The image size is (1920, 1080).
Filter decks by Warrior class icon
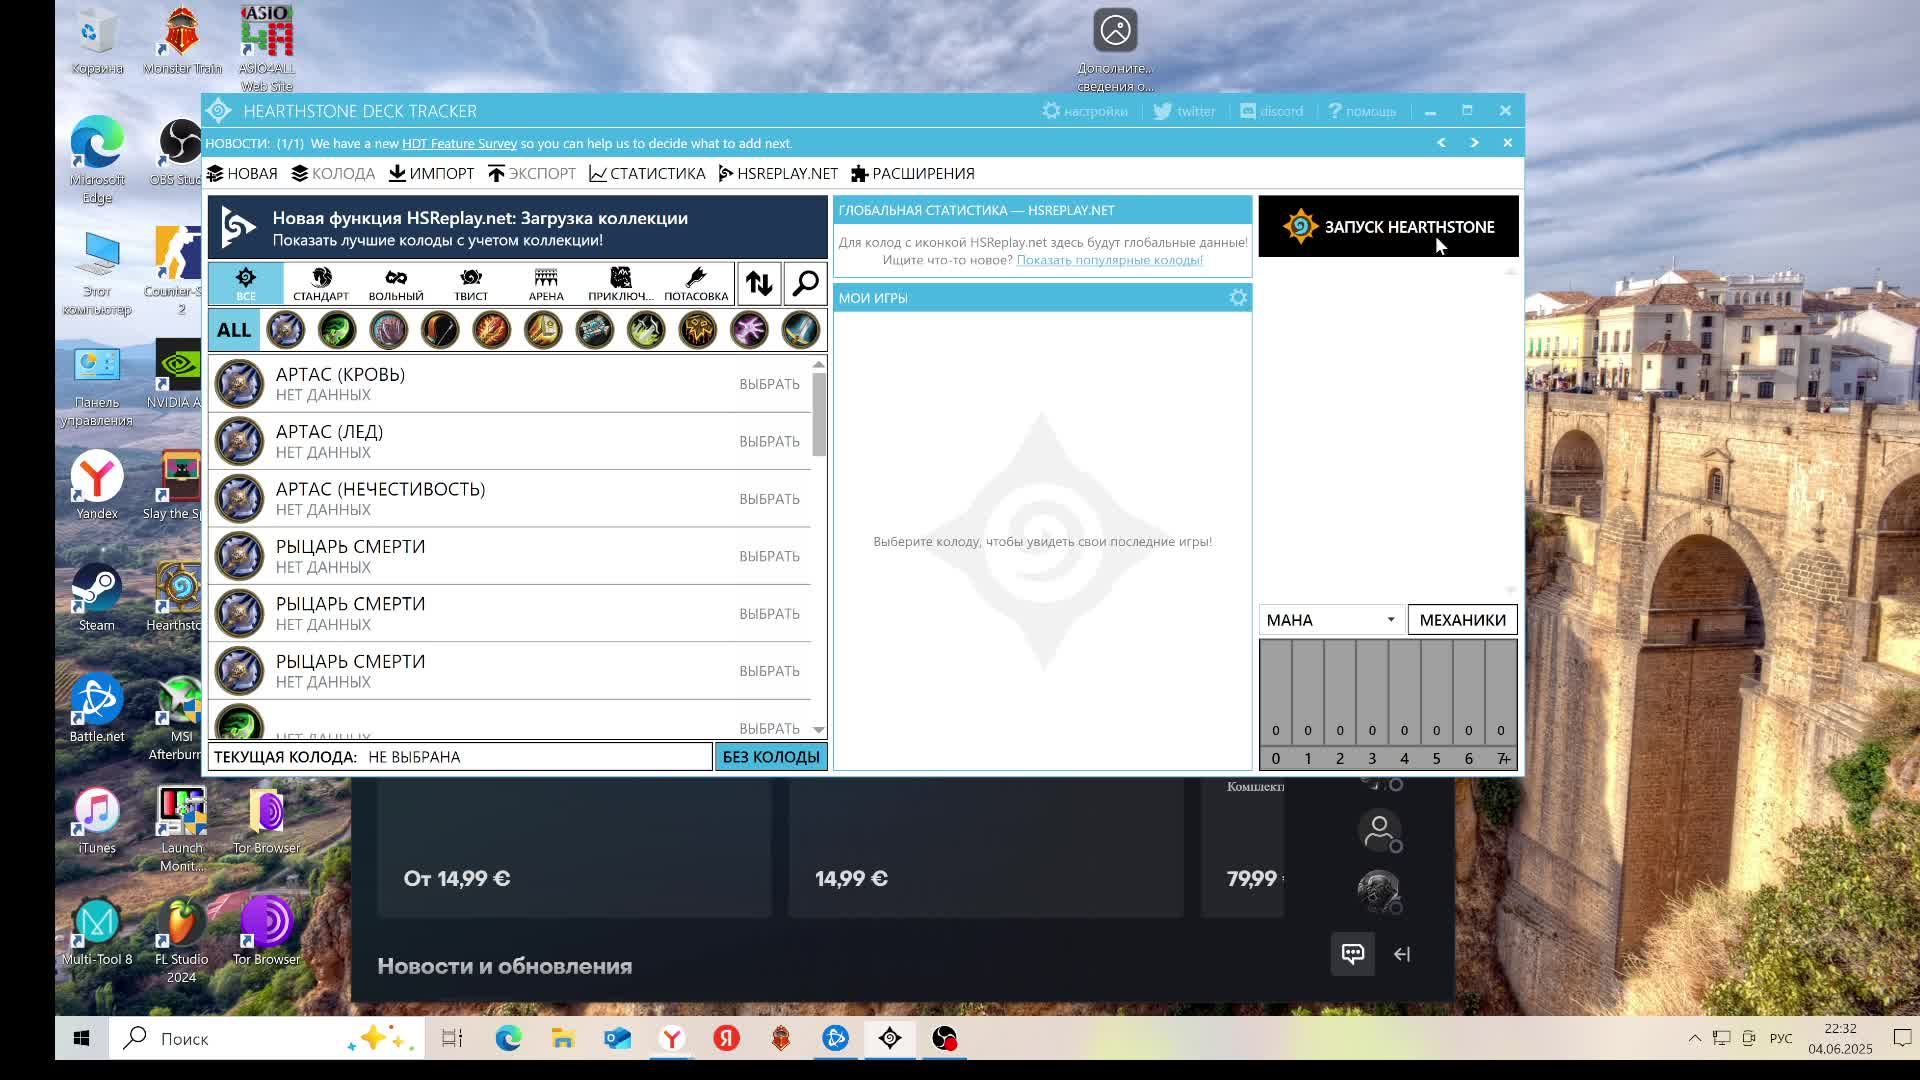pyautogui.click(x=801, y=330)
